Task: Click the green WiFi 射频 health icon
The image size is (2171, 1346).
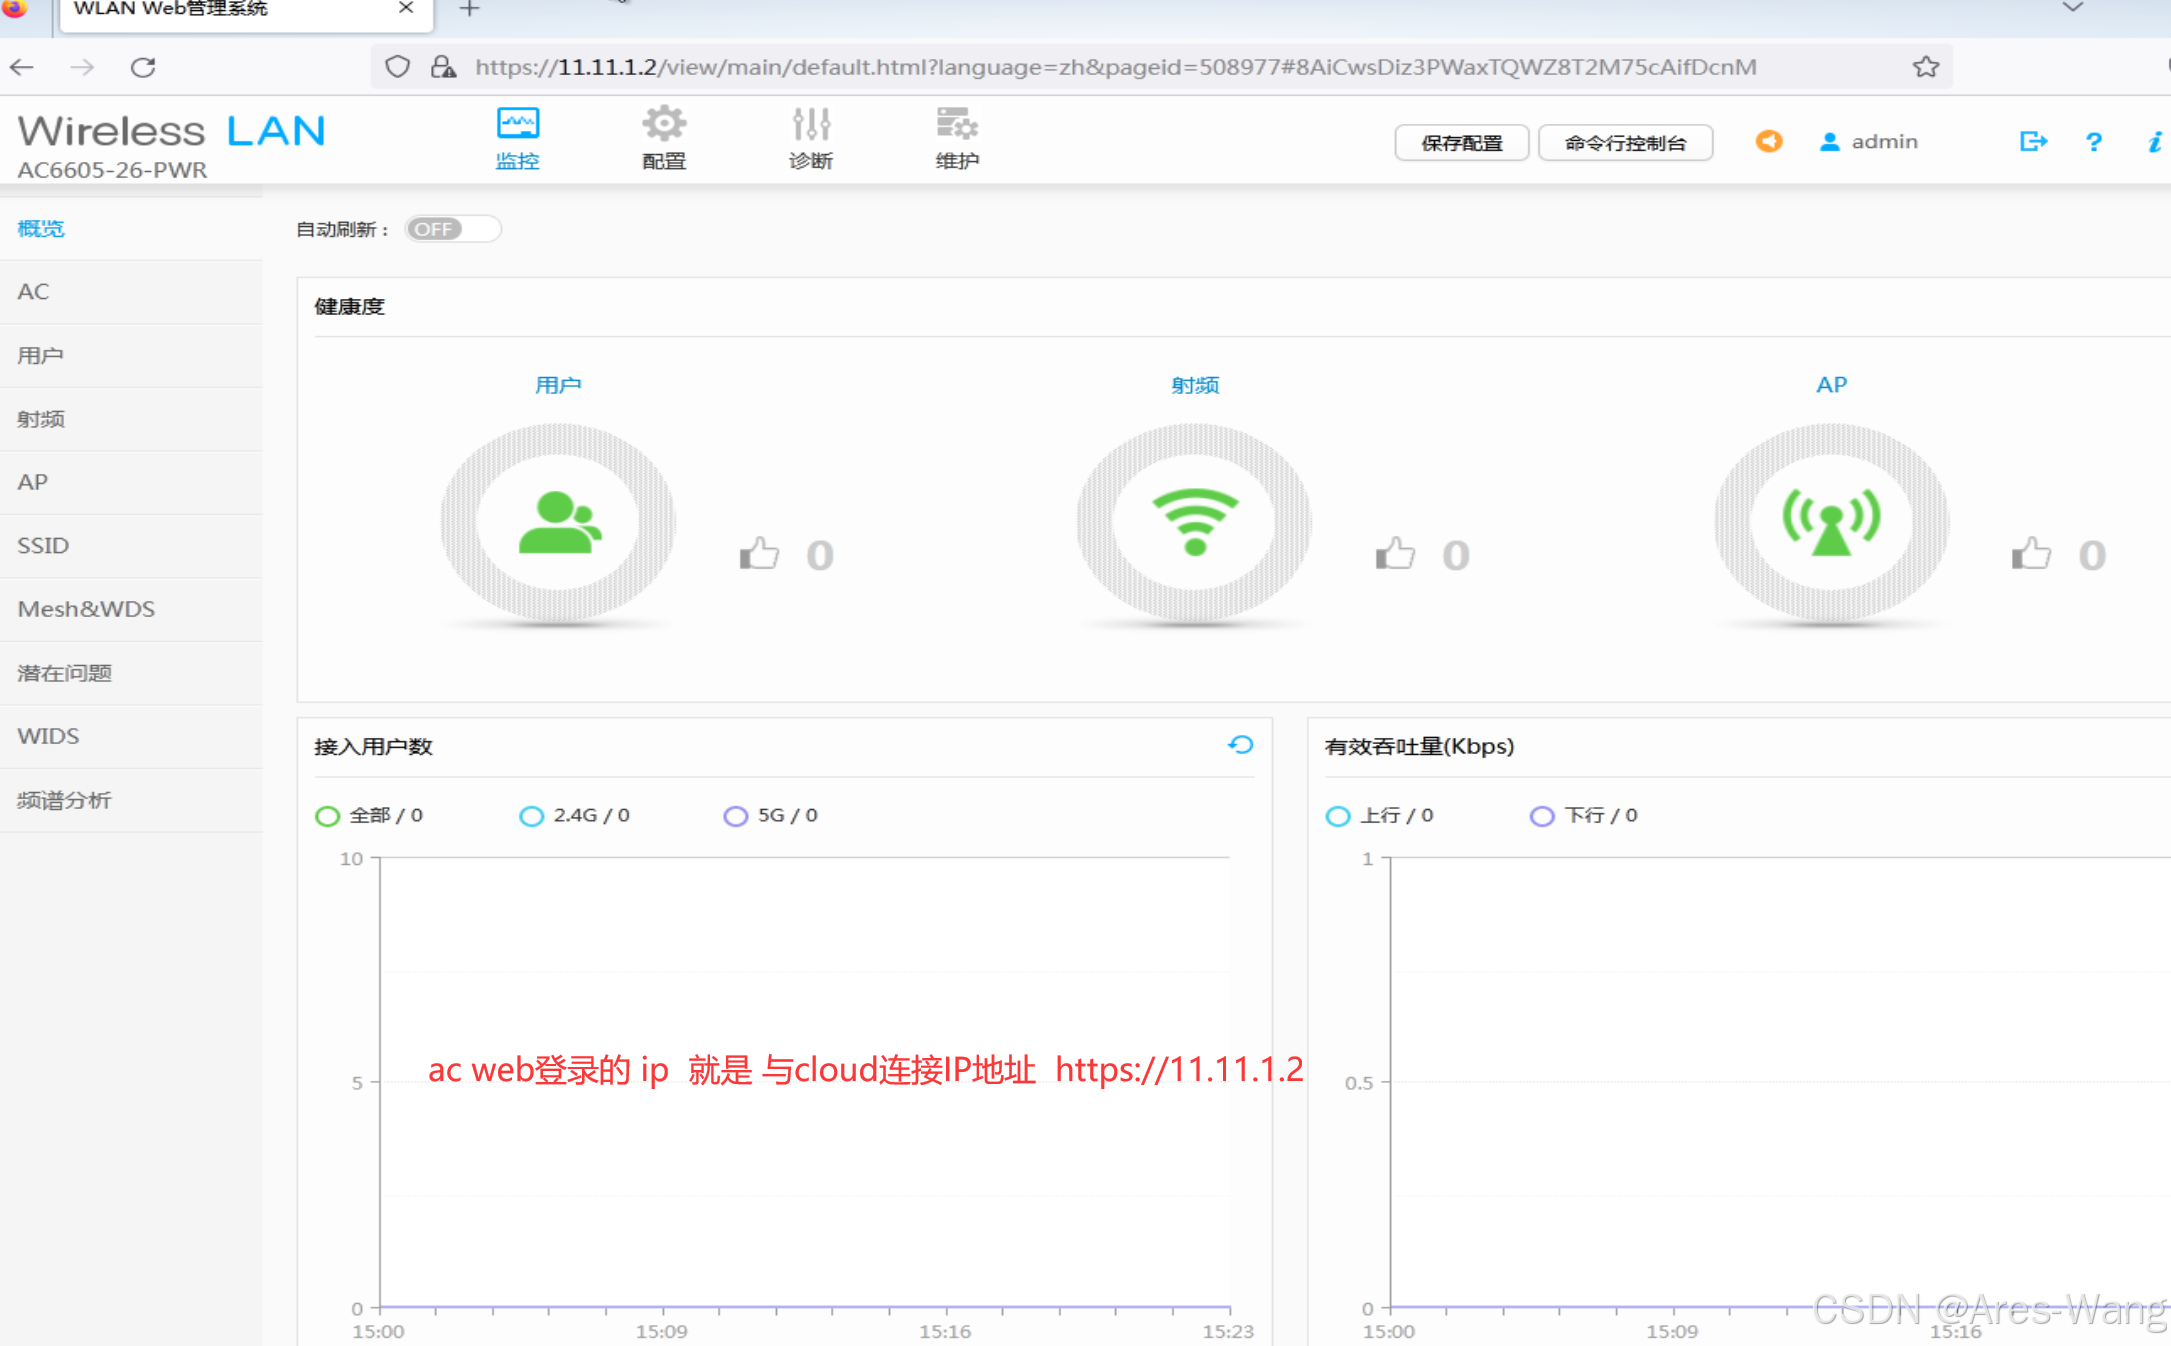Action: click(1194, 521)
